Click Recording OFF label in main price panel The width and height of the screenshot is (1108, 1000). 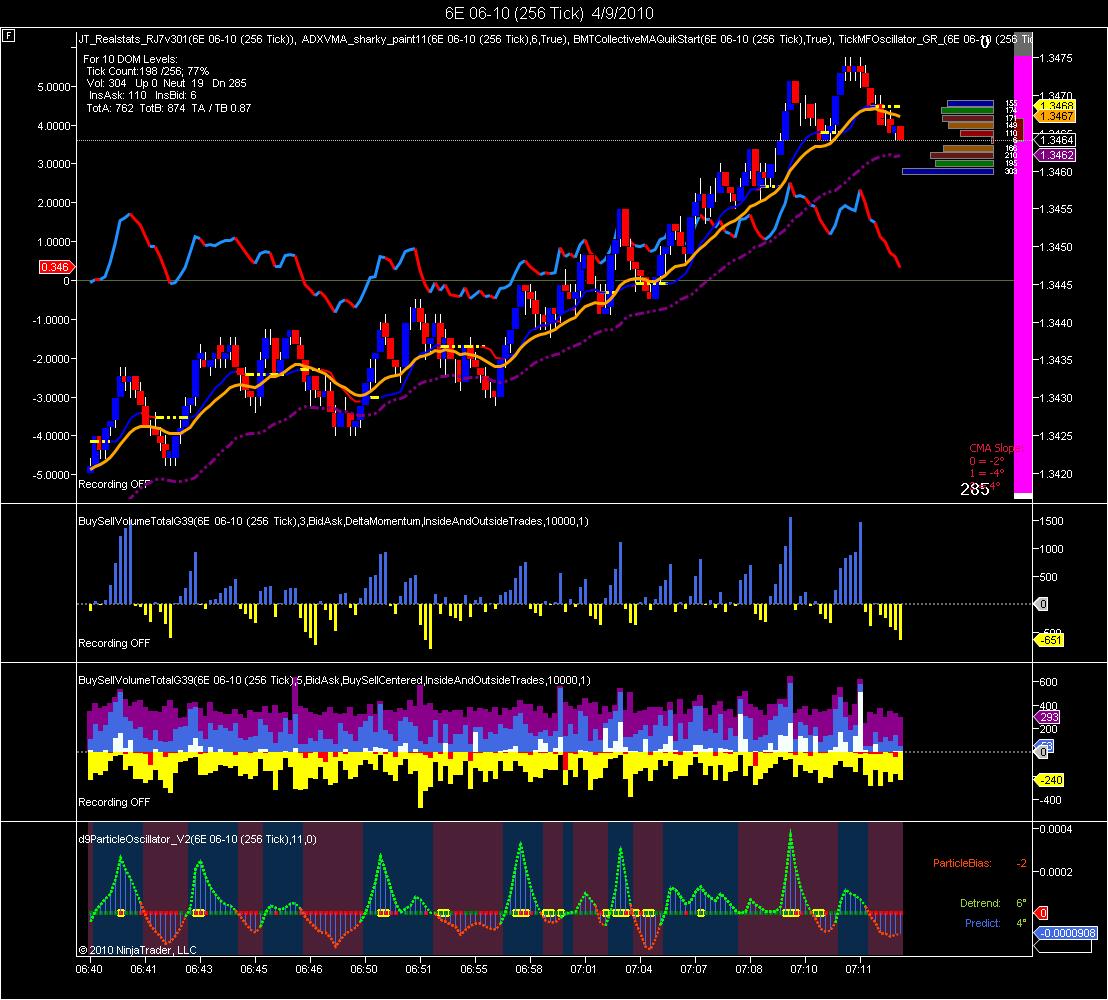pos(114,485)
